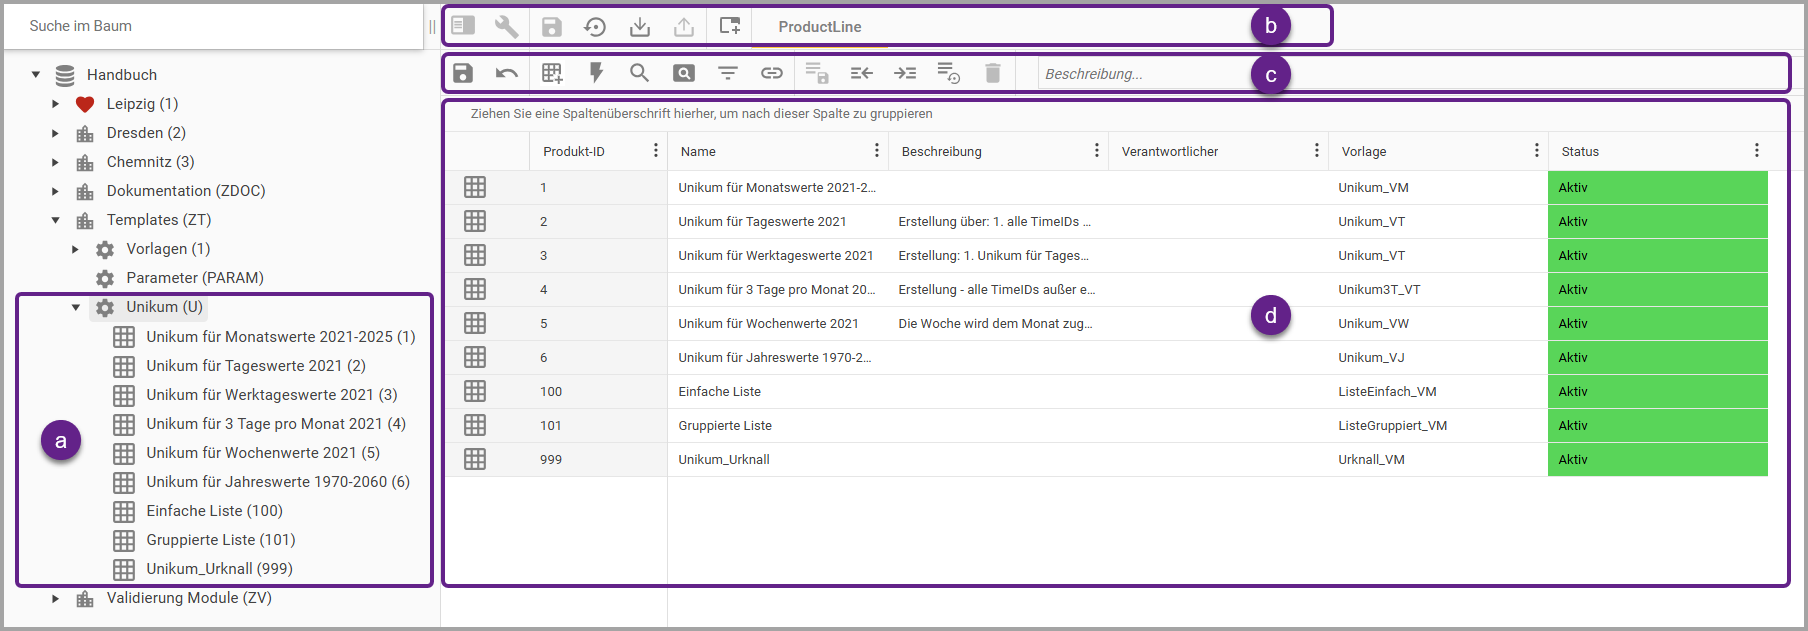The image size is (1808, 631).
Task: Select Einfache Liste (100) in the tree
Action: tap(214, 511)
